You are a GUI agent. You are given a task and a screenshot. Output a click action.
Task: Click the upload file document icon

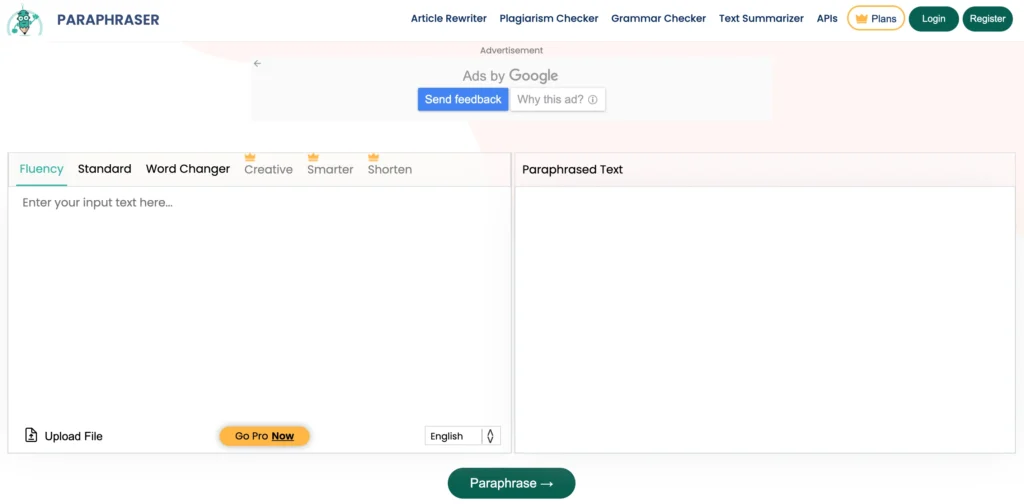point(31,435)
